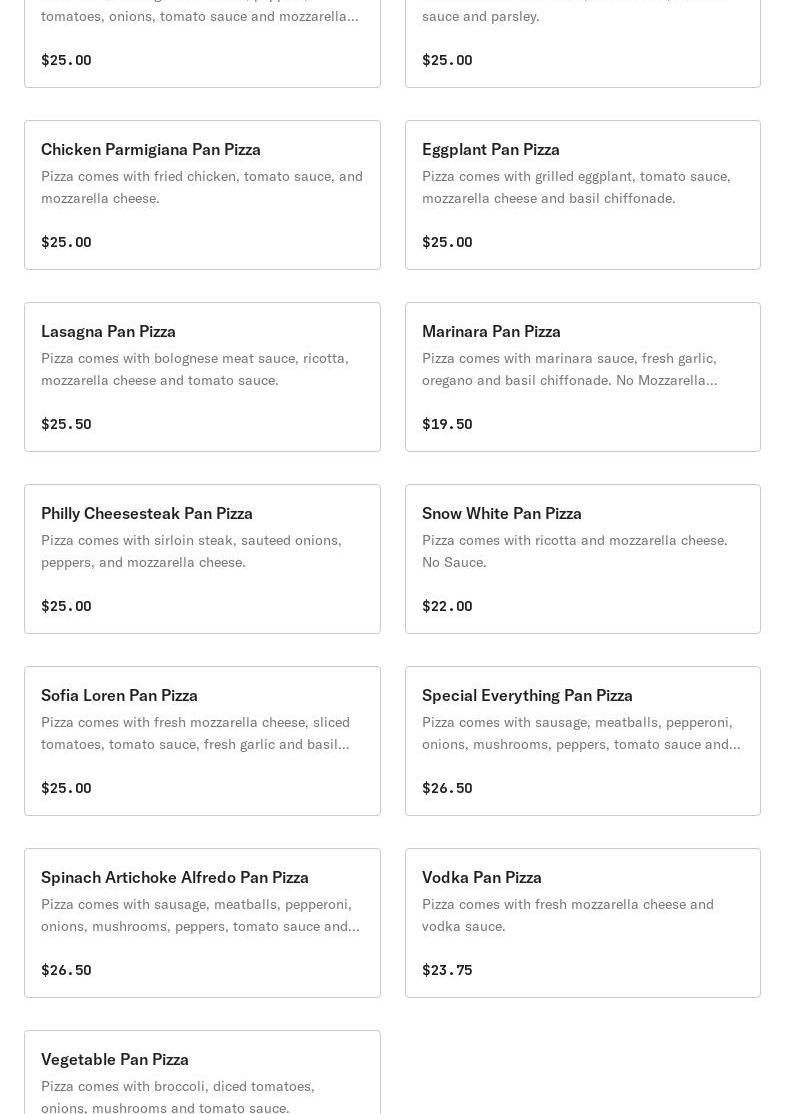Select the Eggplant Pan Pizza card
This screenshot has width=785, height=1114.
pos(582,195)
